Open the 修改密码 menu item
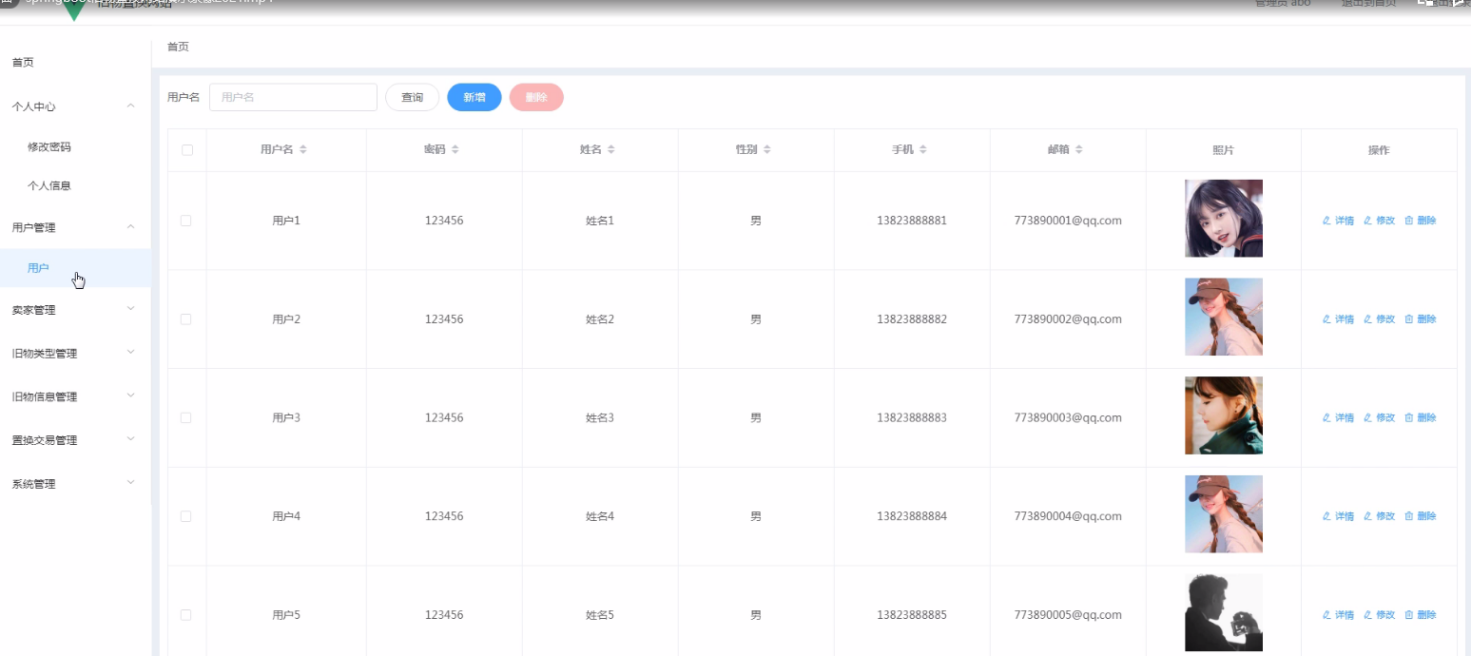 point(49,147)
